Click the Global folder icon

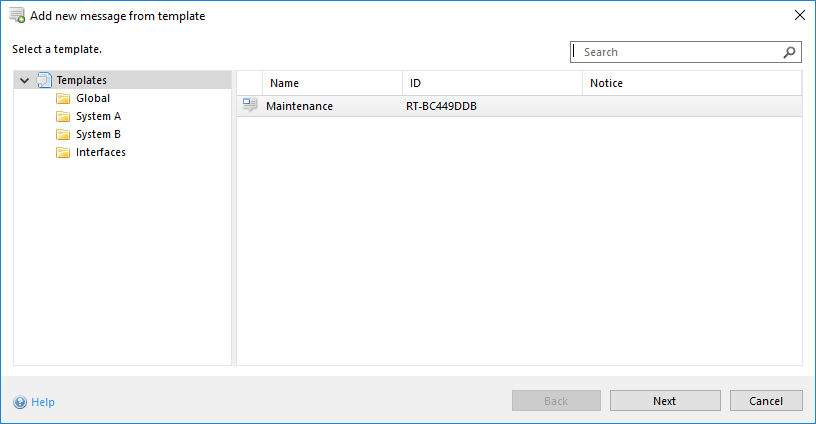(x=63, y=98)
